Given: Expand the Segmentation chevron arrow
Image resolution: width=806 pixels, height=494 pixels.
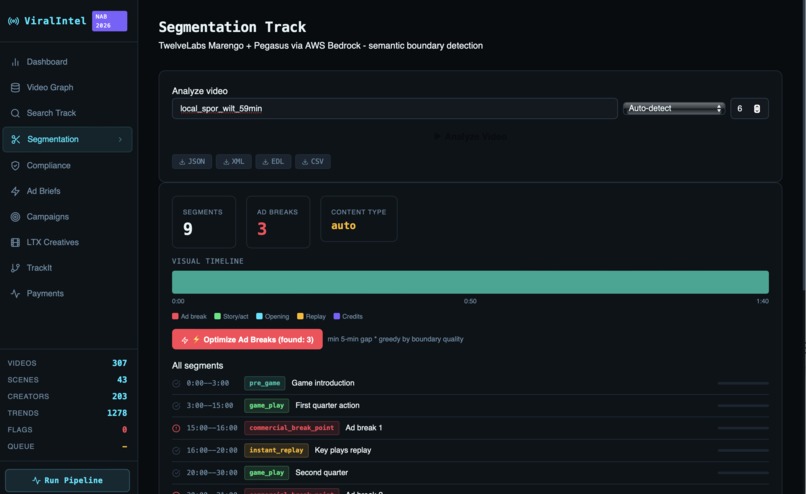Looking at the screenshot, I should pyautogui.click(x=120, y=139).
